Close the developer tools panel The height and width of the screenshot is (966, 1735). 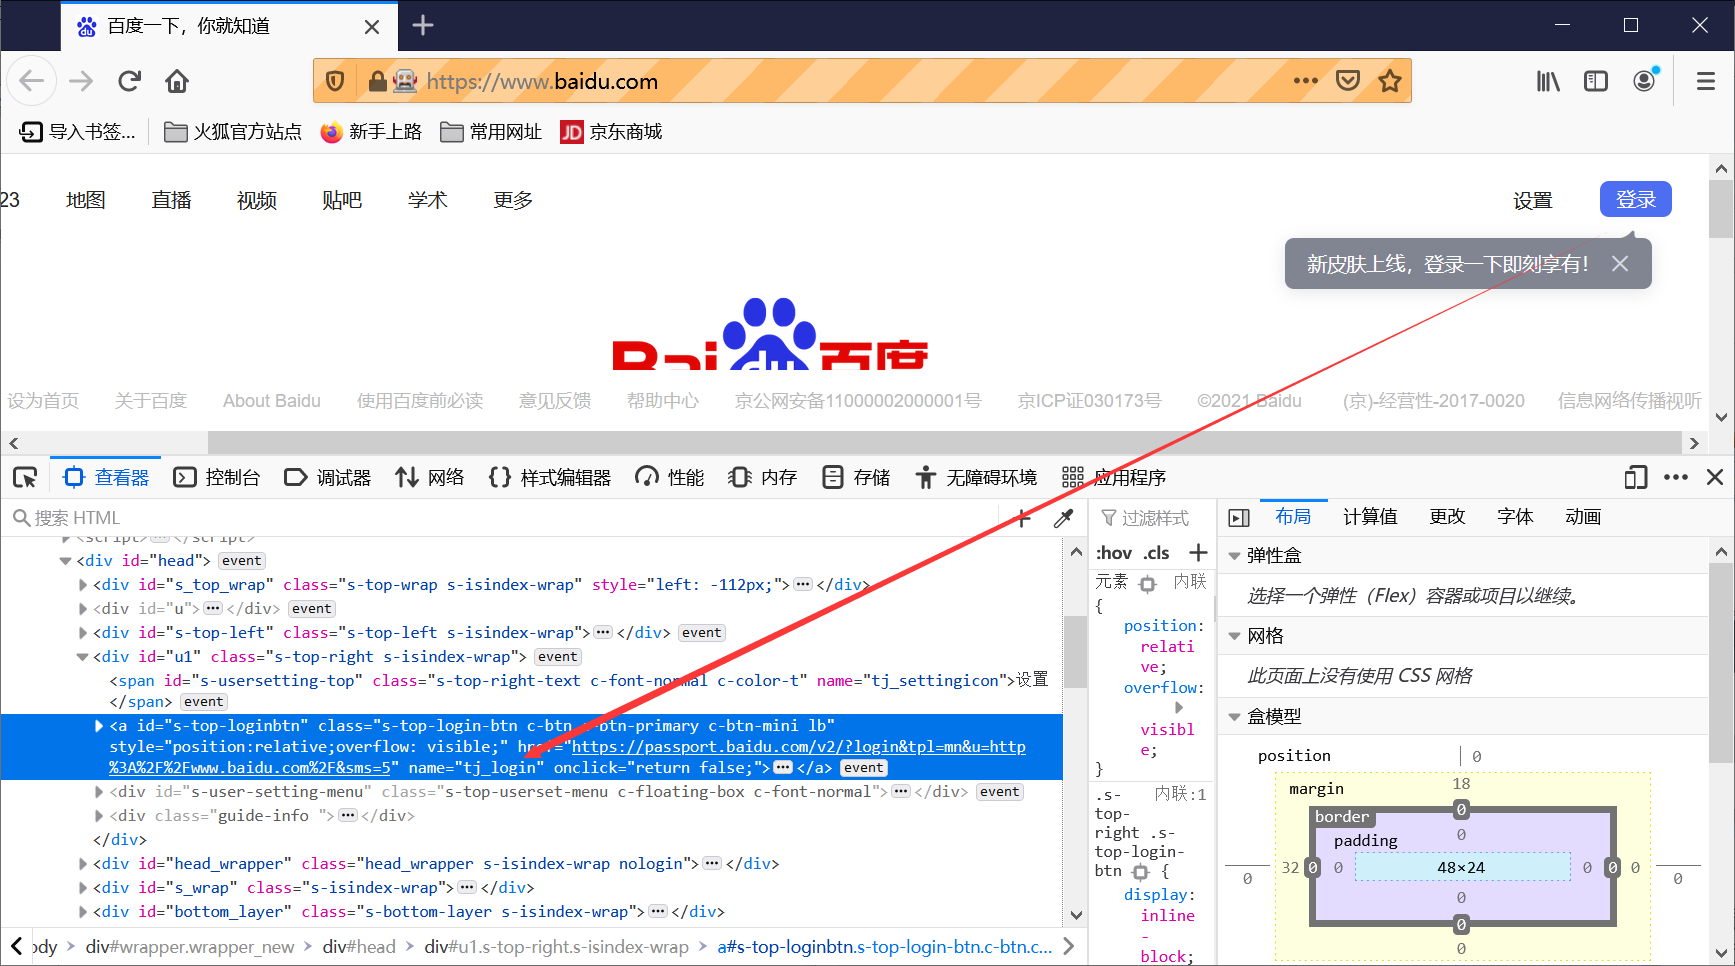coord(1715,478)
